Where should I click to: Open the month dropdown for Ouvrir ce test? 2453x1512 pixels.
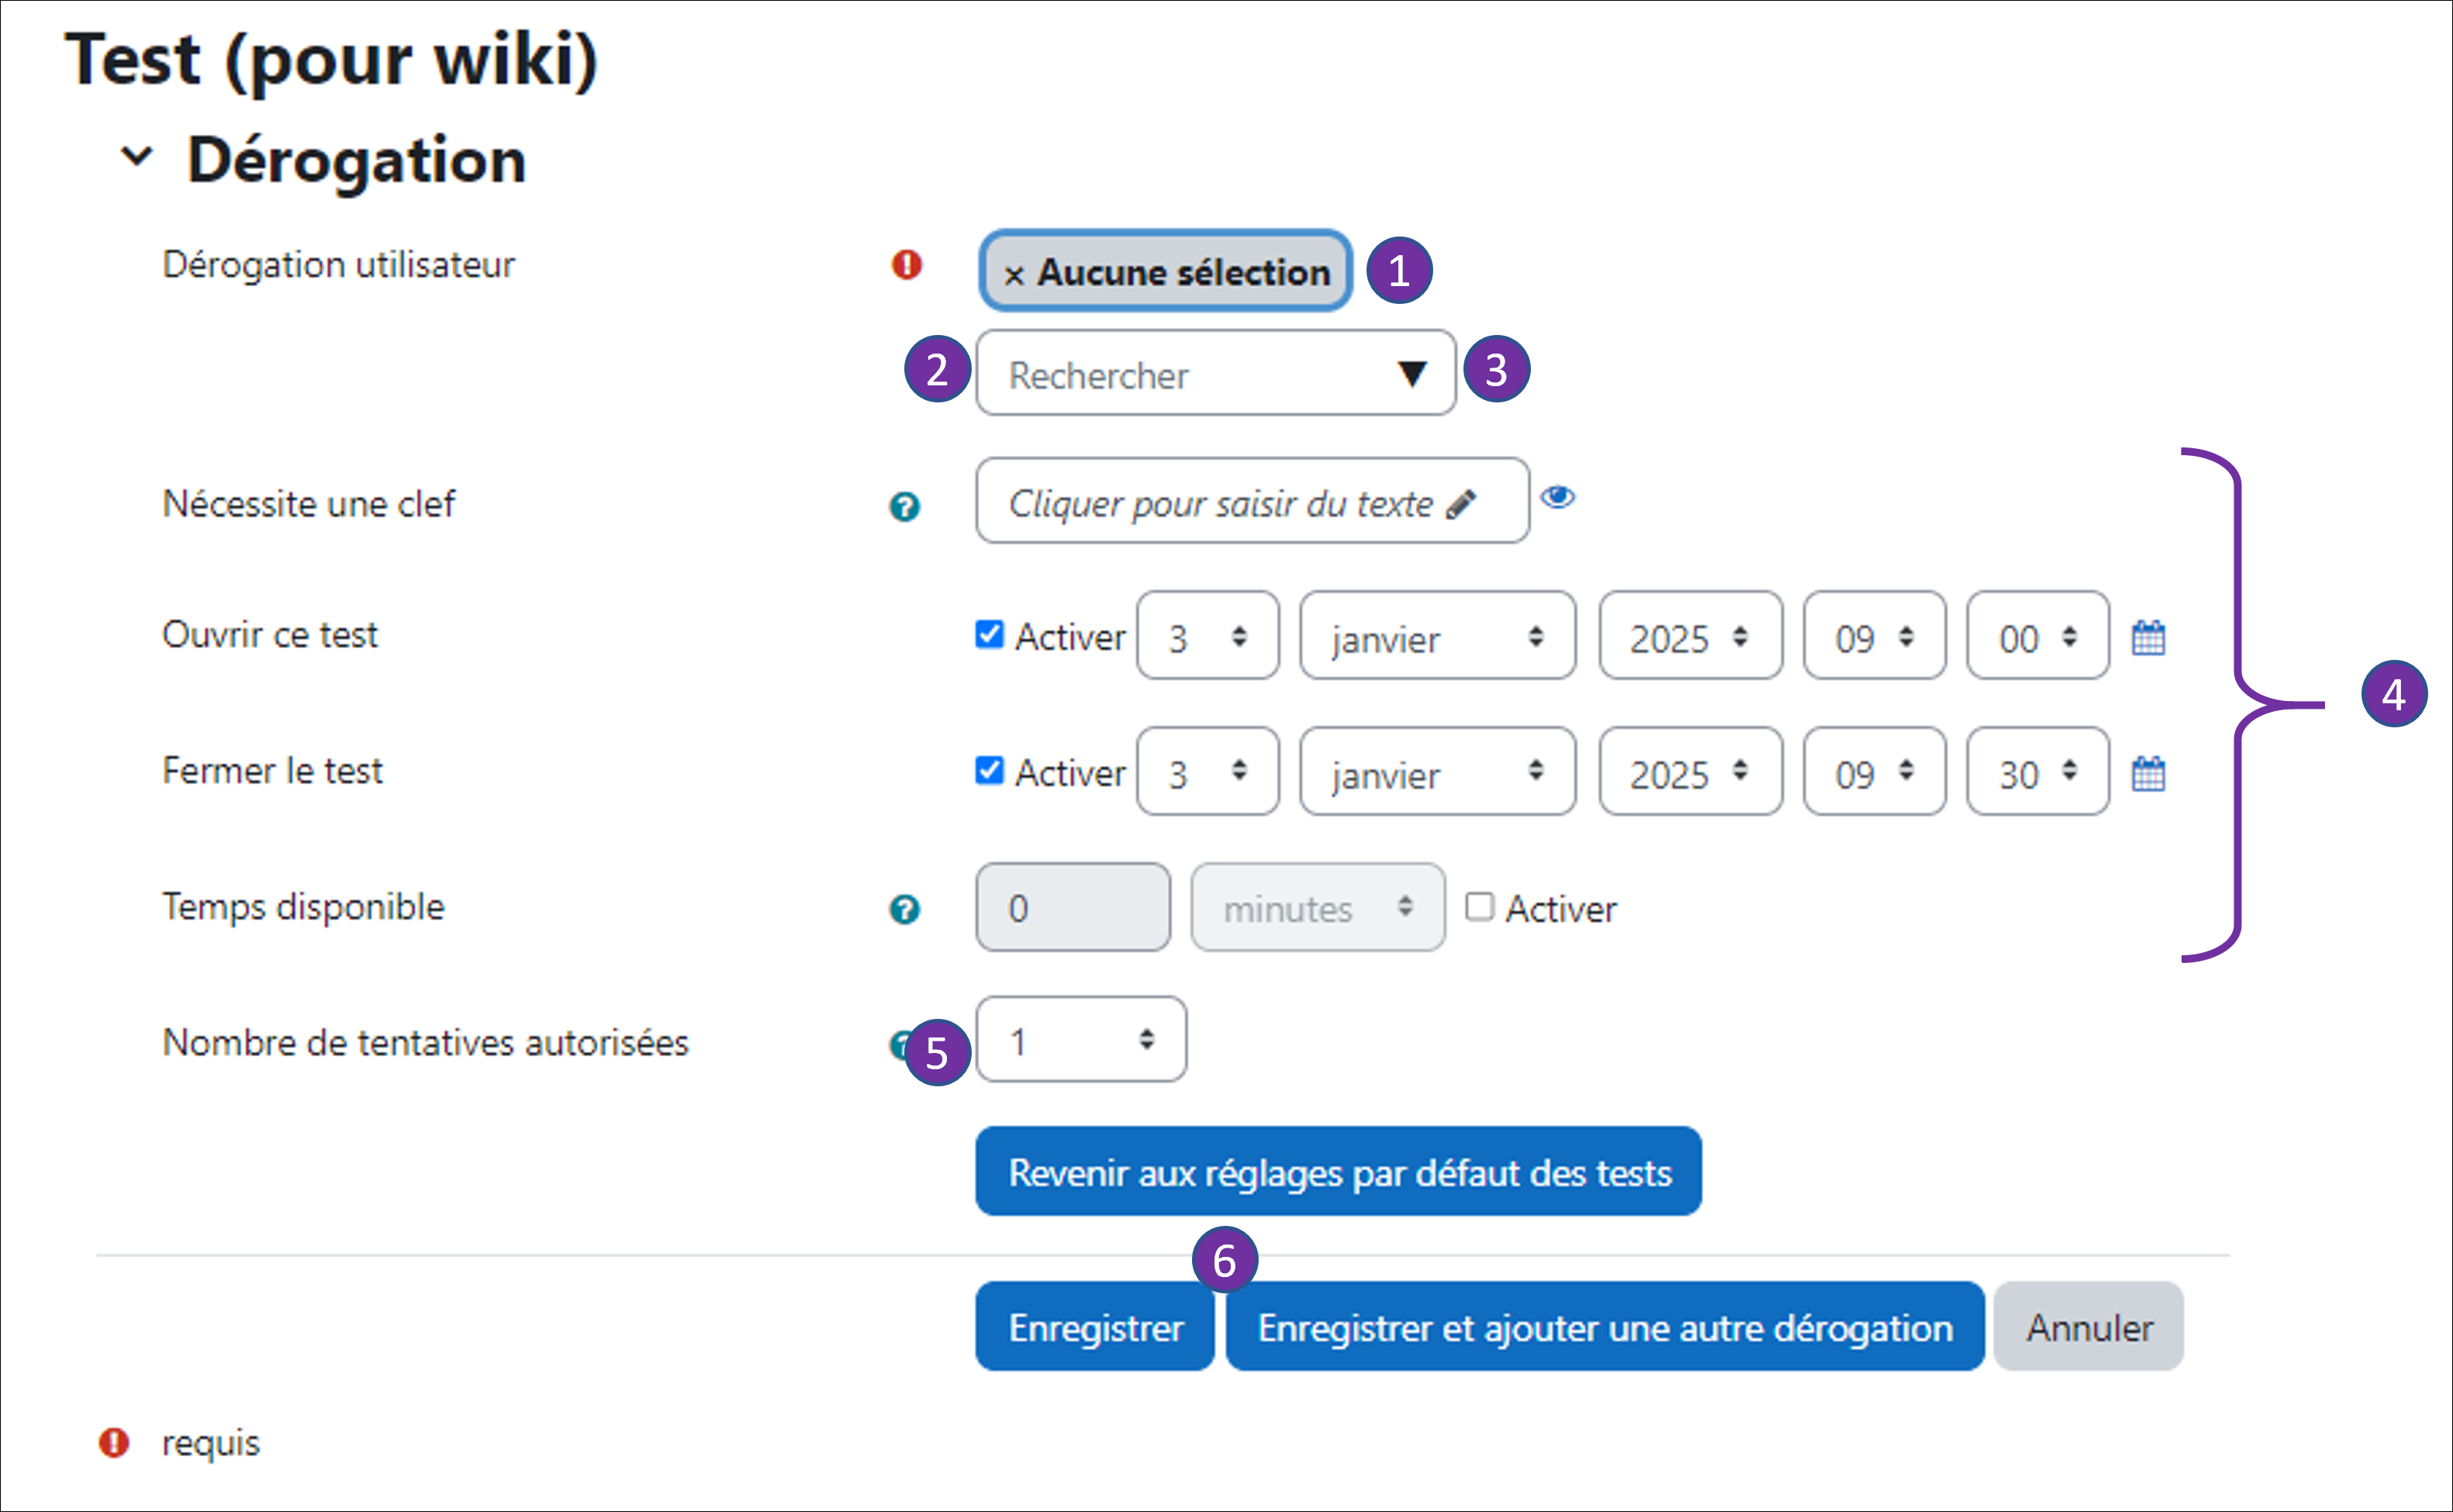tap(1437, 637)
